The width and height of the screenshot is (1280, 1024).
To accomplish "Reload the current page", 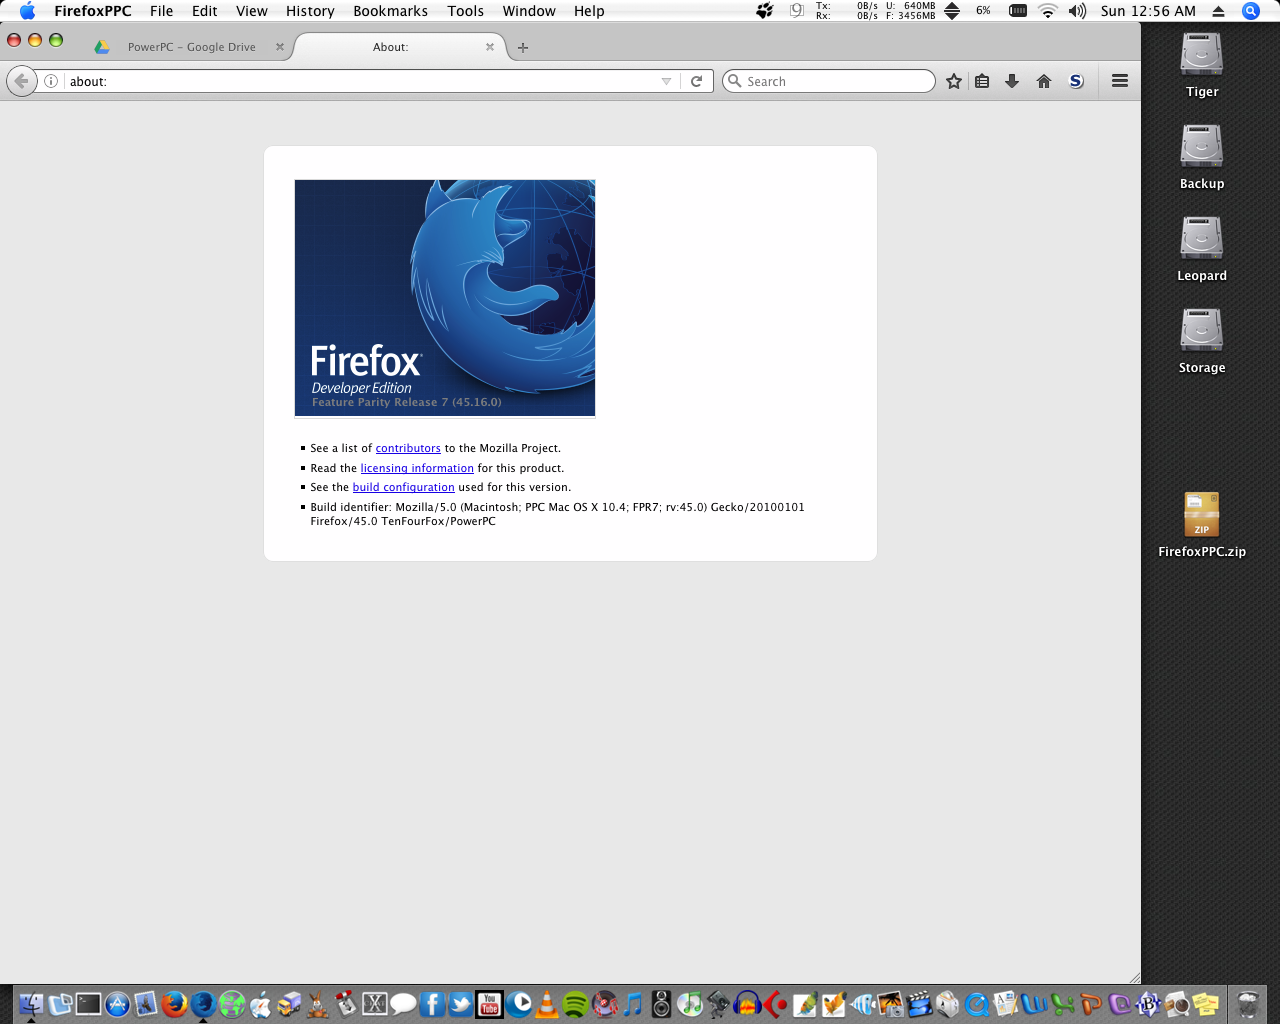I will 697,81.
